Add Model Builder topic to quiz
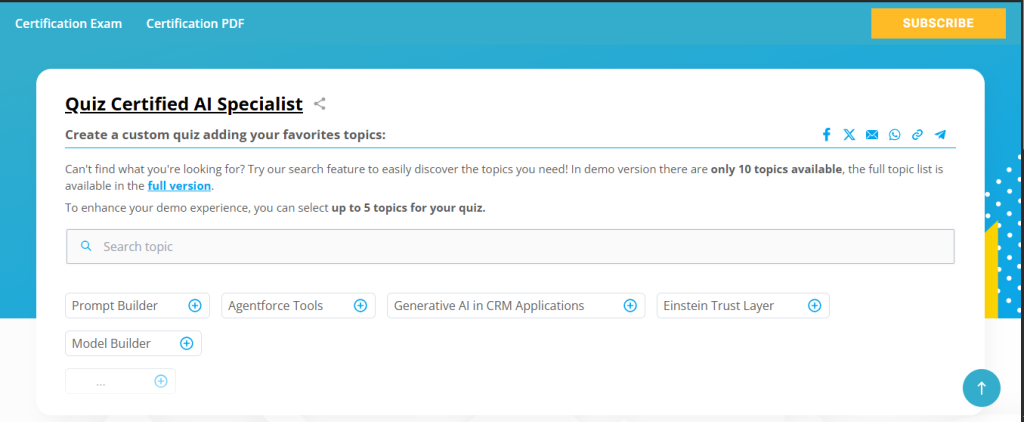 click(x=186, y=344)
